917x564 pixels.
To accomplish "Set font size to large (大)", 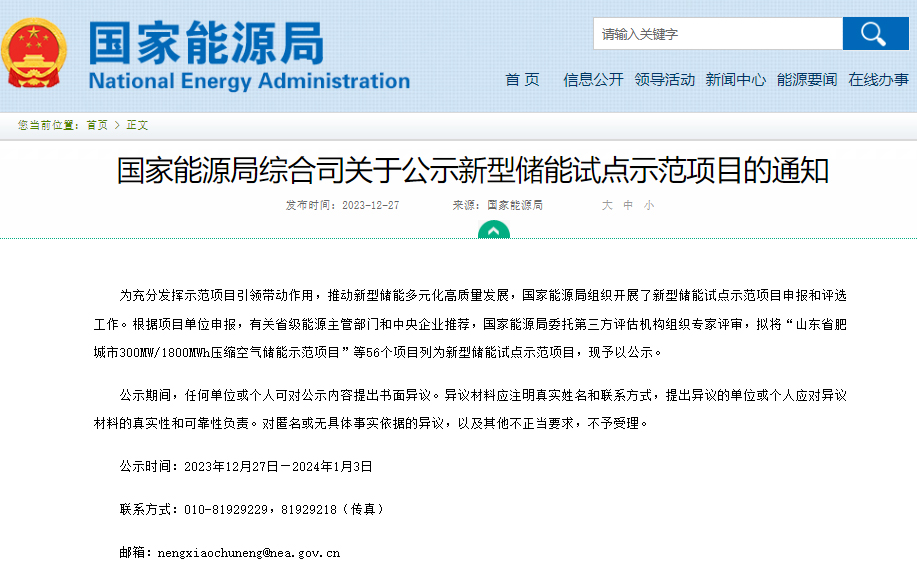I will point(606,205).
